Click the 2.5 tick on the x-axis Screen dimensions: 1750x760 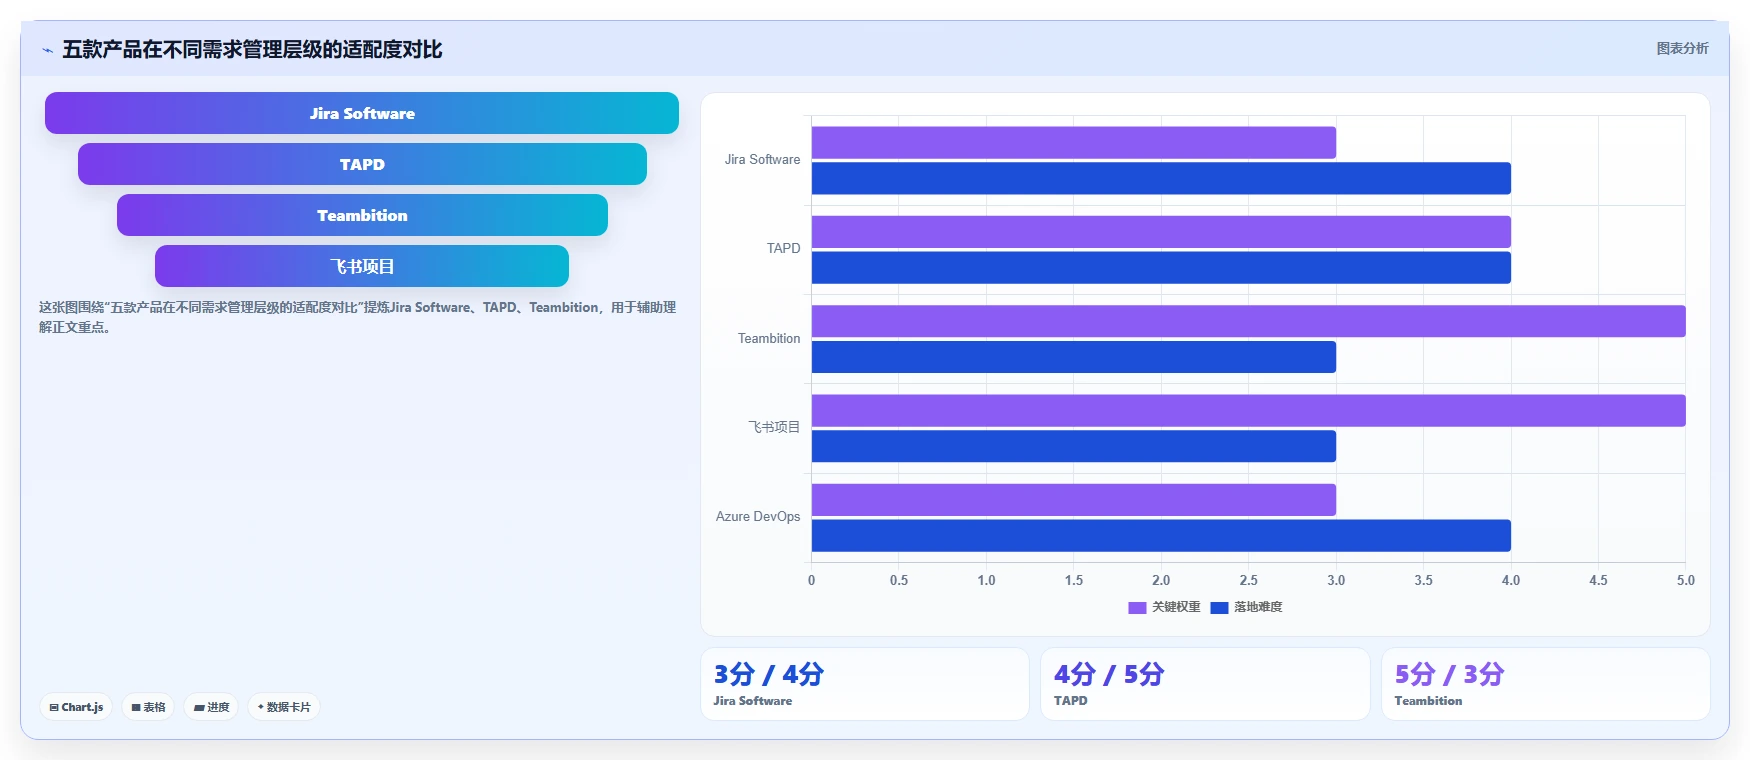[1249, 580]
